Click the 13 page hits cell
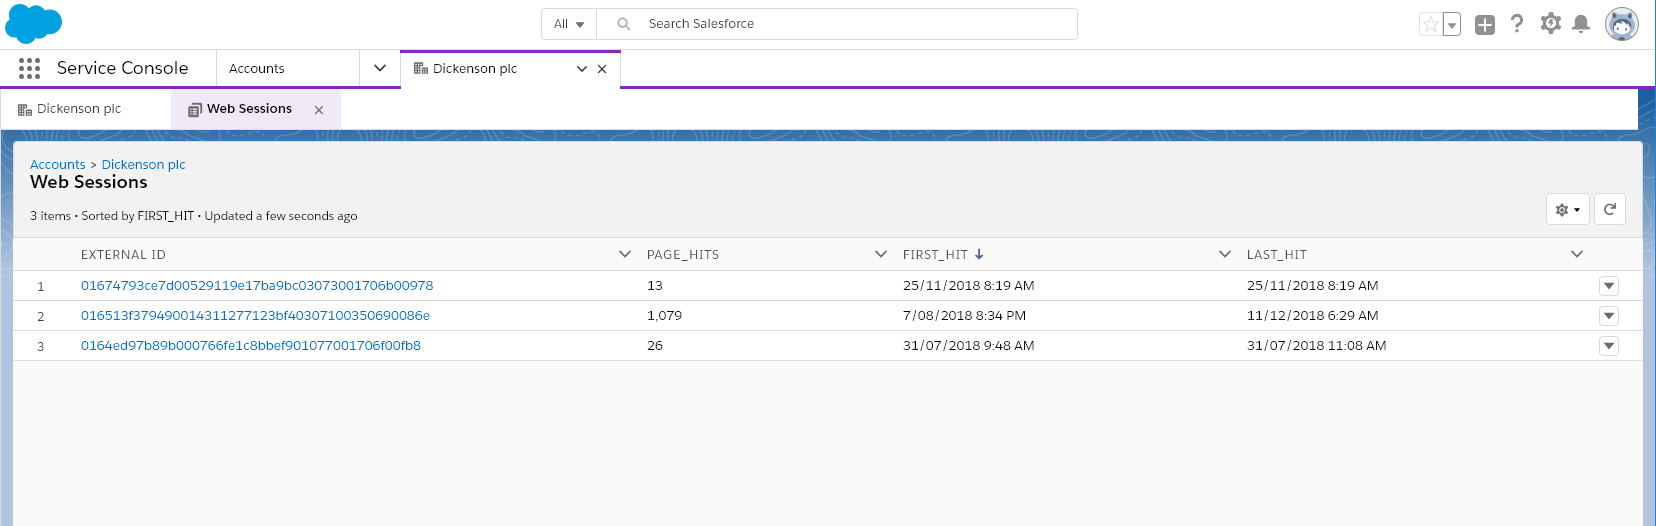Viewport: 1656px width, 526px height. [655, 285]
